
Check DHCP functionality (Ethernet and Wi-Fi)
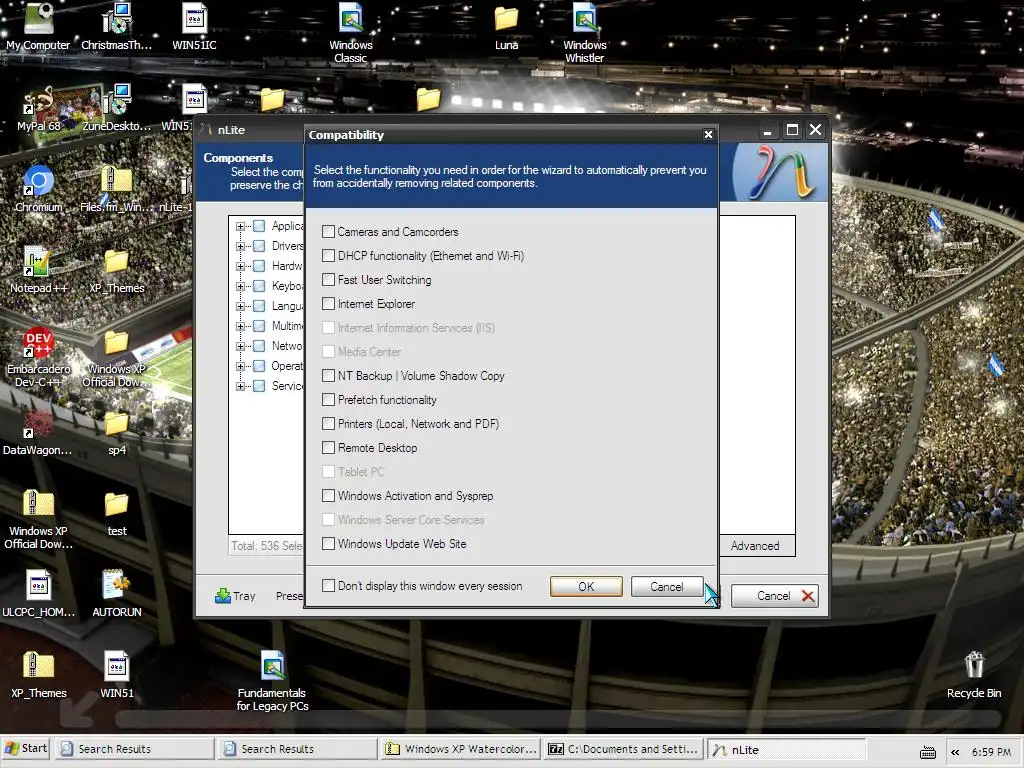(x=328, y=256)
